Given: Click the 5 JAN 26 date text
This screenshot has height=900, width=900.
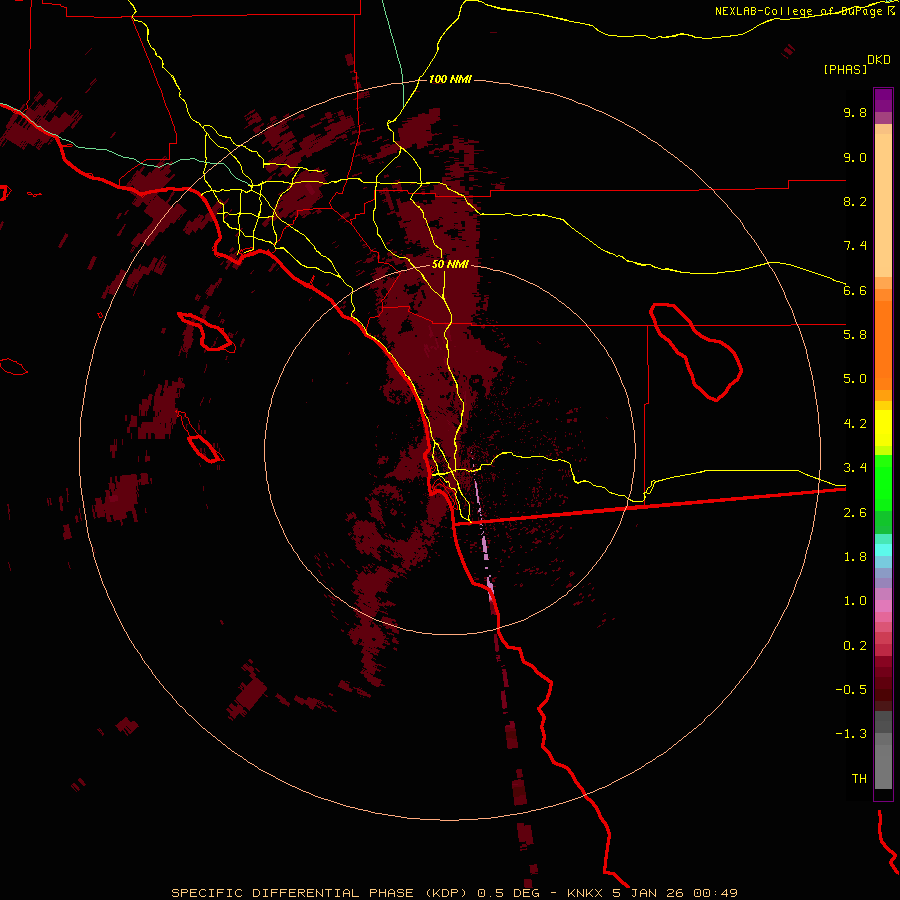Looking at the screenshot, I should click(649, 893).
